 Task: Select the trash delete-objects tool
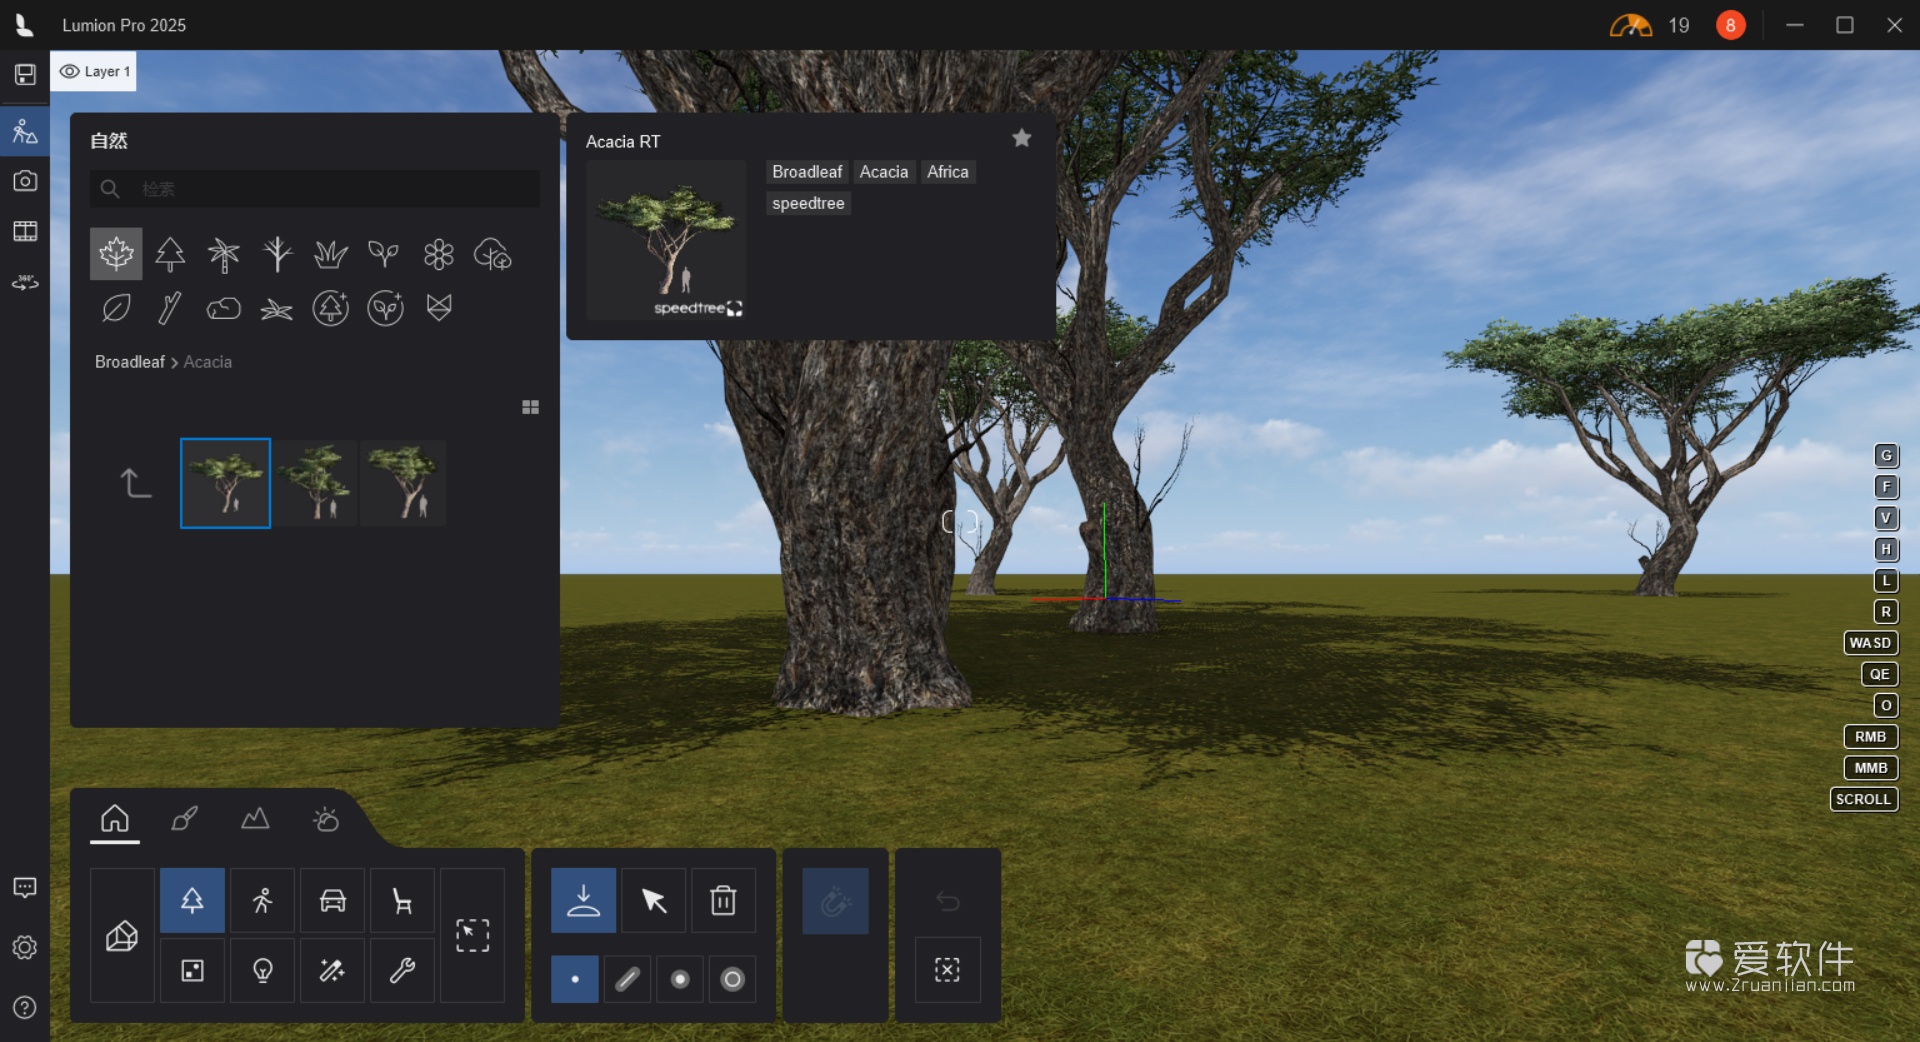coord(724,900)
